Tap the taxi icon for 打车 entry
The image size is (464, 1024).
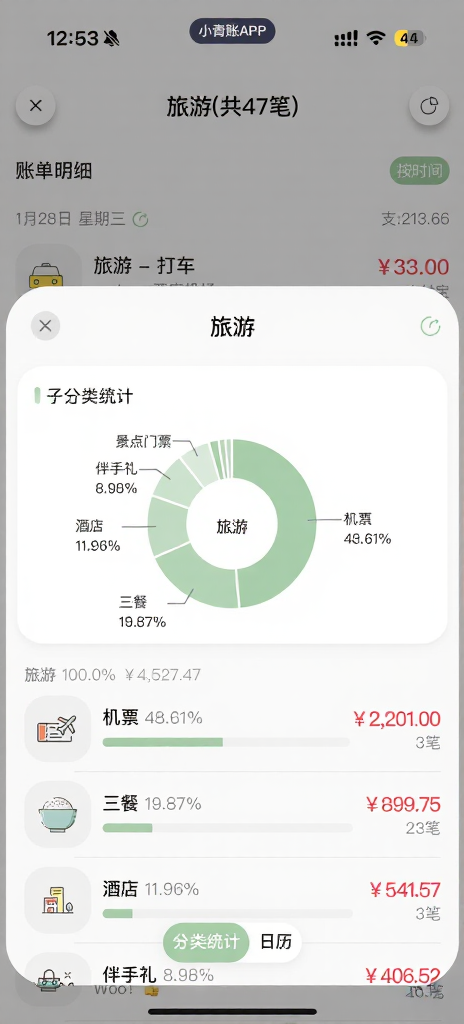click(x=48, y=268)
